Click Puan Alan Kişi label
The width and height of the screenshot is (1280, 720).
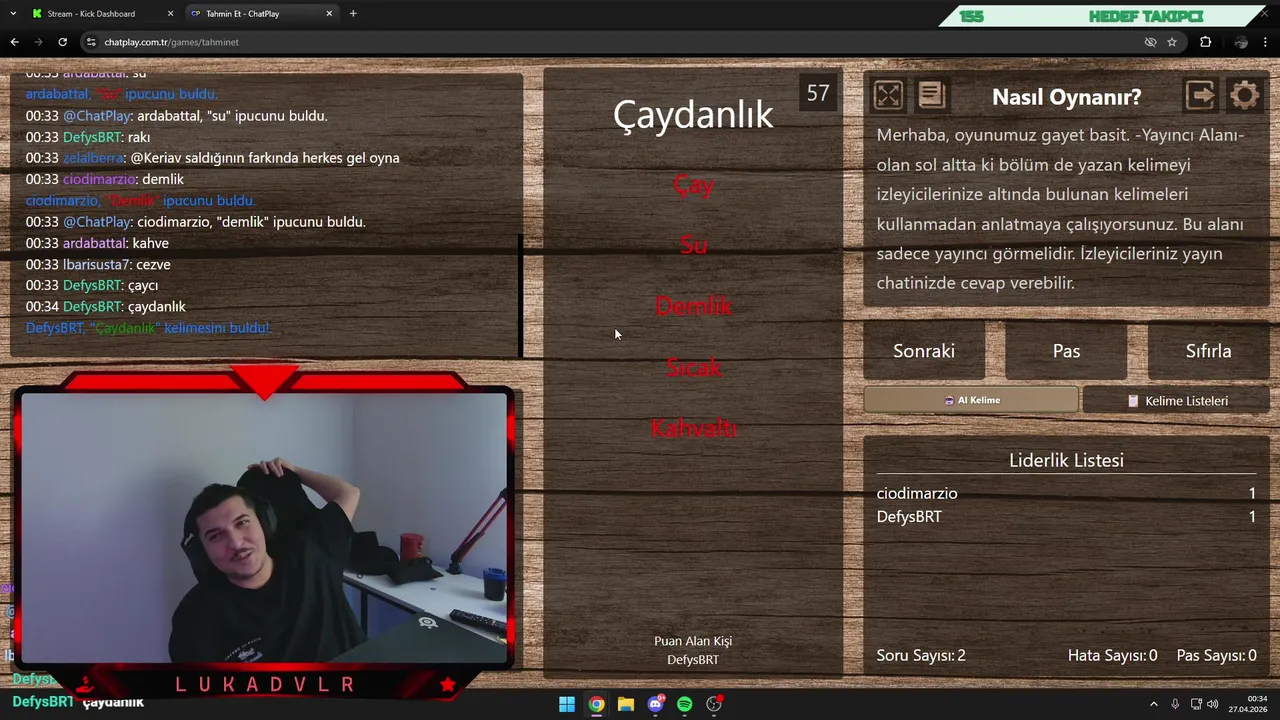pyautogui.click(x=693, y=641)
